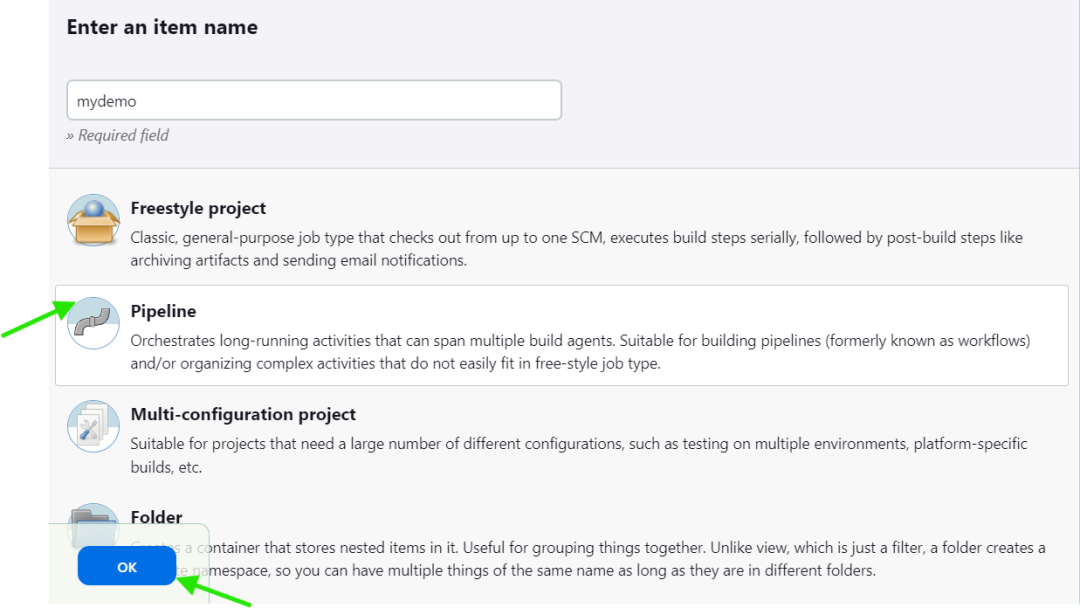Select the Freestyle project title
The height and width of the screenshot is (608, 1080).
point(198,208)
